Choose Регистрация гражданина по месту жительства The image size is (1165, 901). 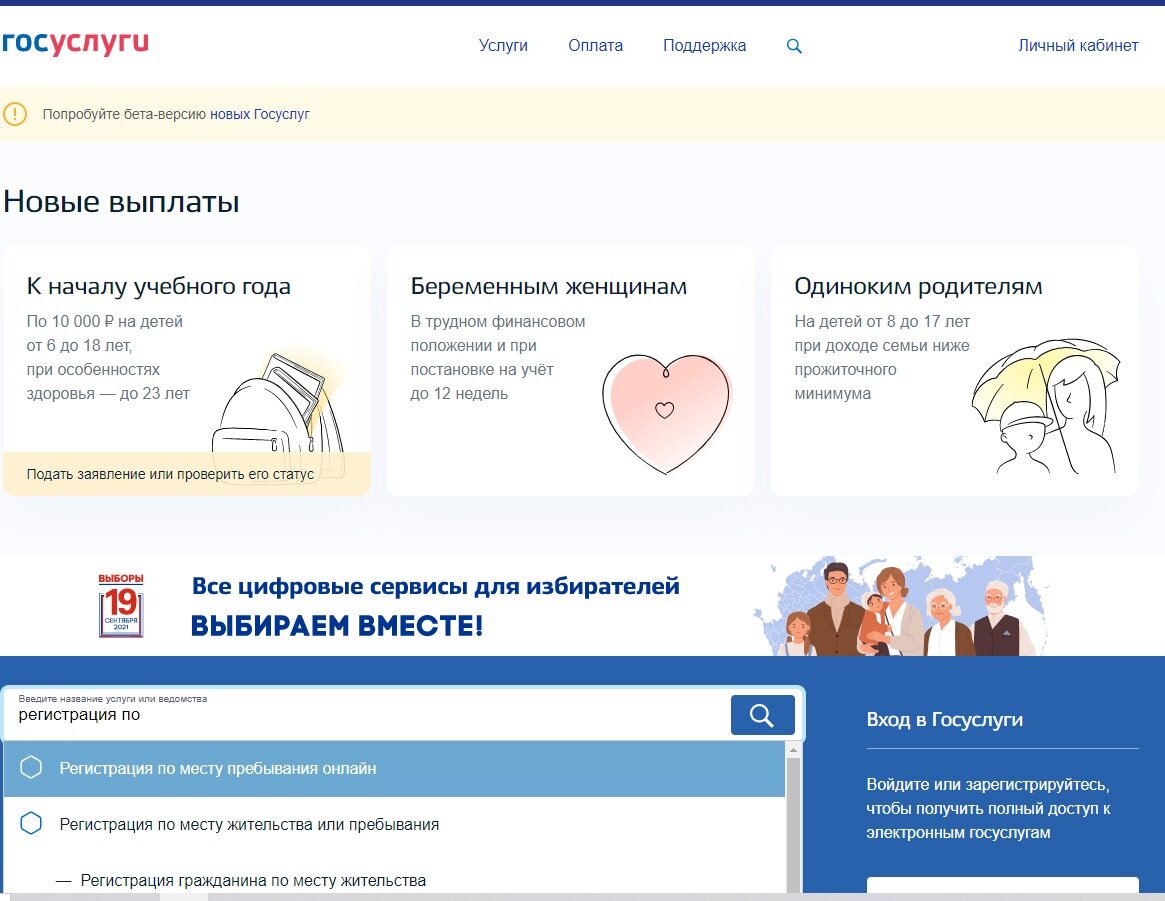[253, 881]
